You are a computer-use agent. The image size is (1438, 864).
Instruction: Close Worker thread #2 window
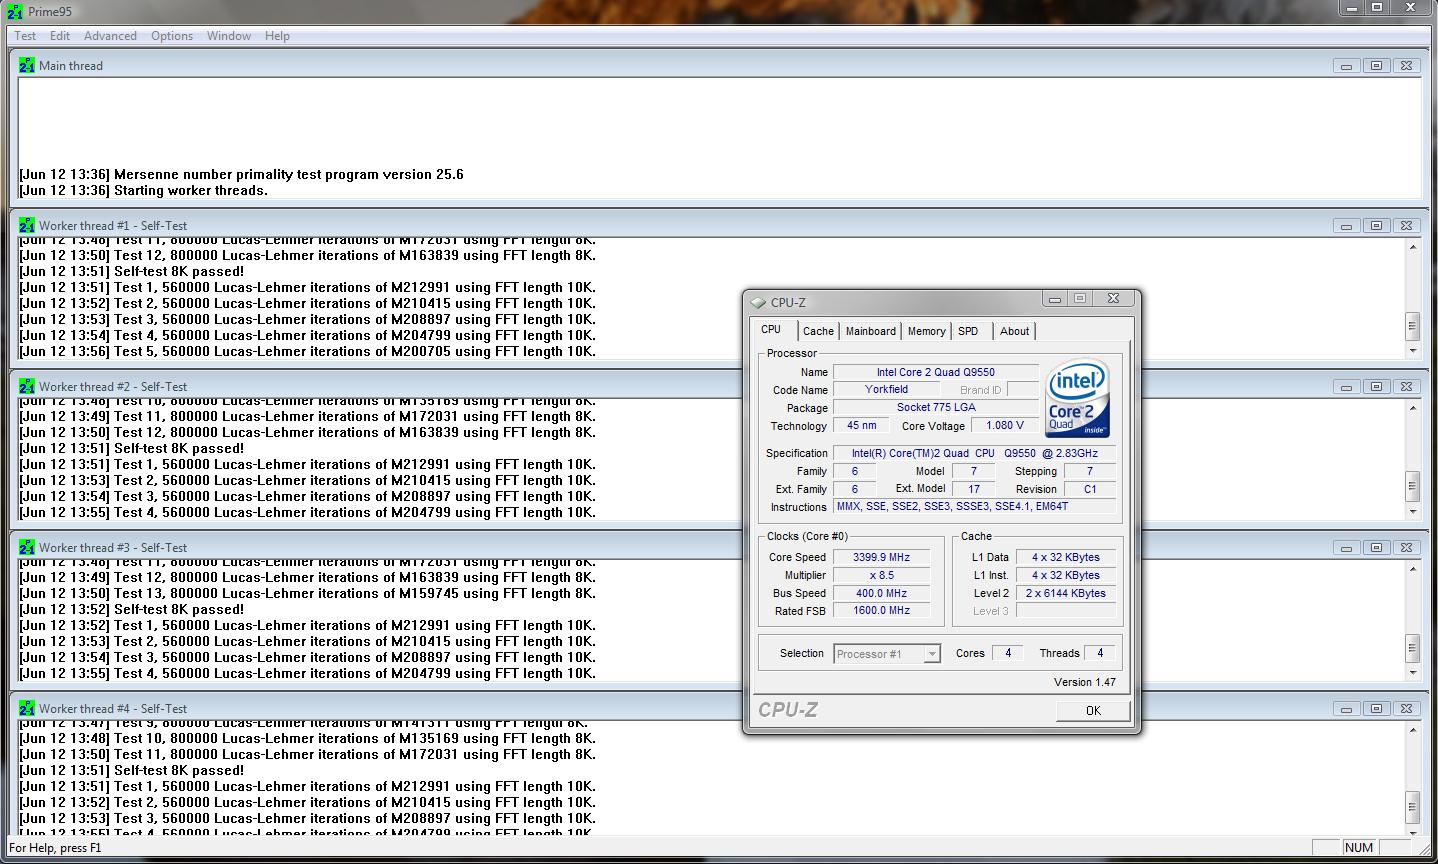click(x=1406, y=387)
